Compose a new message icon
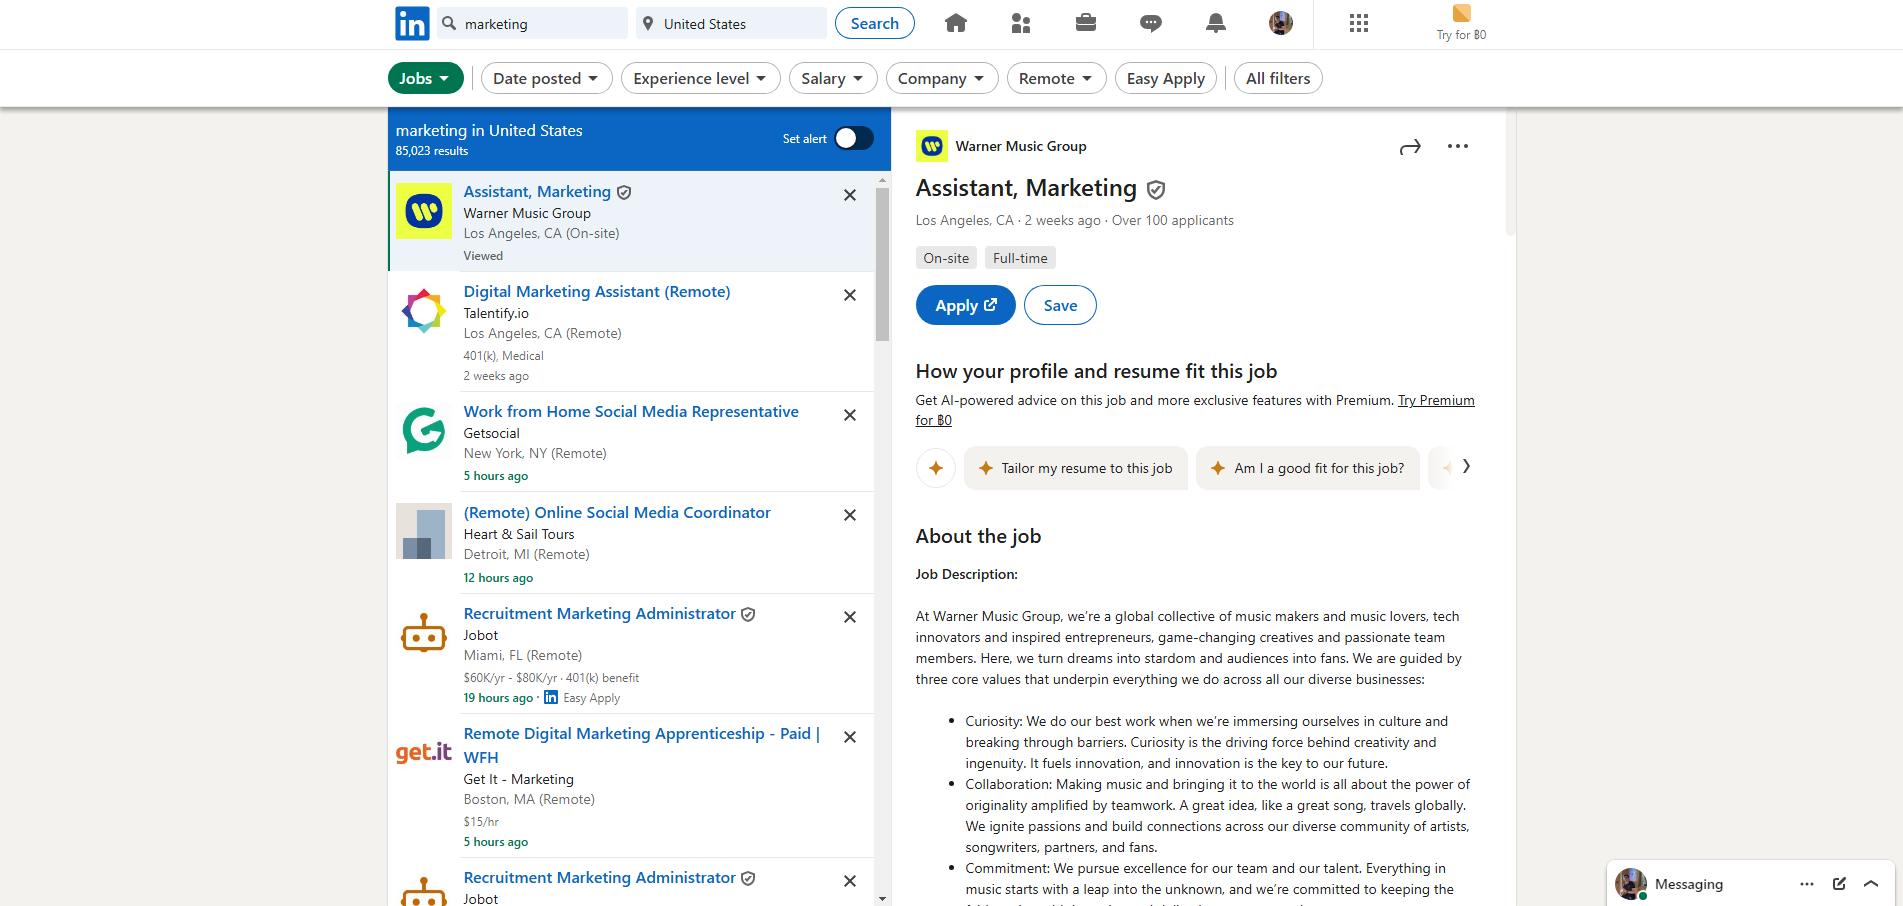The width and height of the screenshot is (1903, 906). pyautogui.click(x=1839, y=884)
